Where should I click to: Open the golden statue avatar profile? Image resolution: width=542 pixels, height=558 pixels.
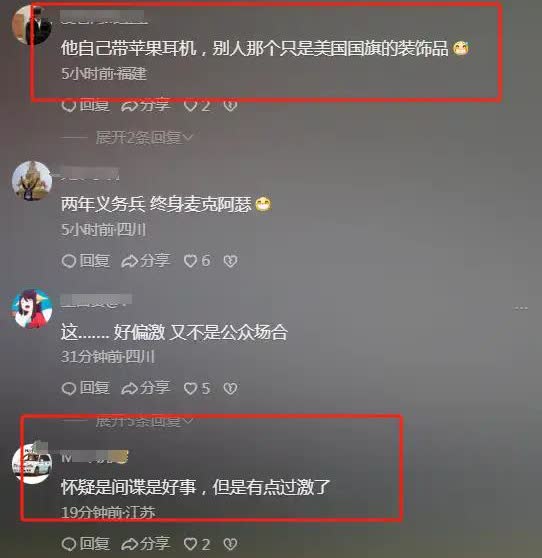(32, 181)
